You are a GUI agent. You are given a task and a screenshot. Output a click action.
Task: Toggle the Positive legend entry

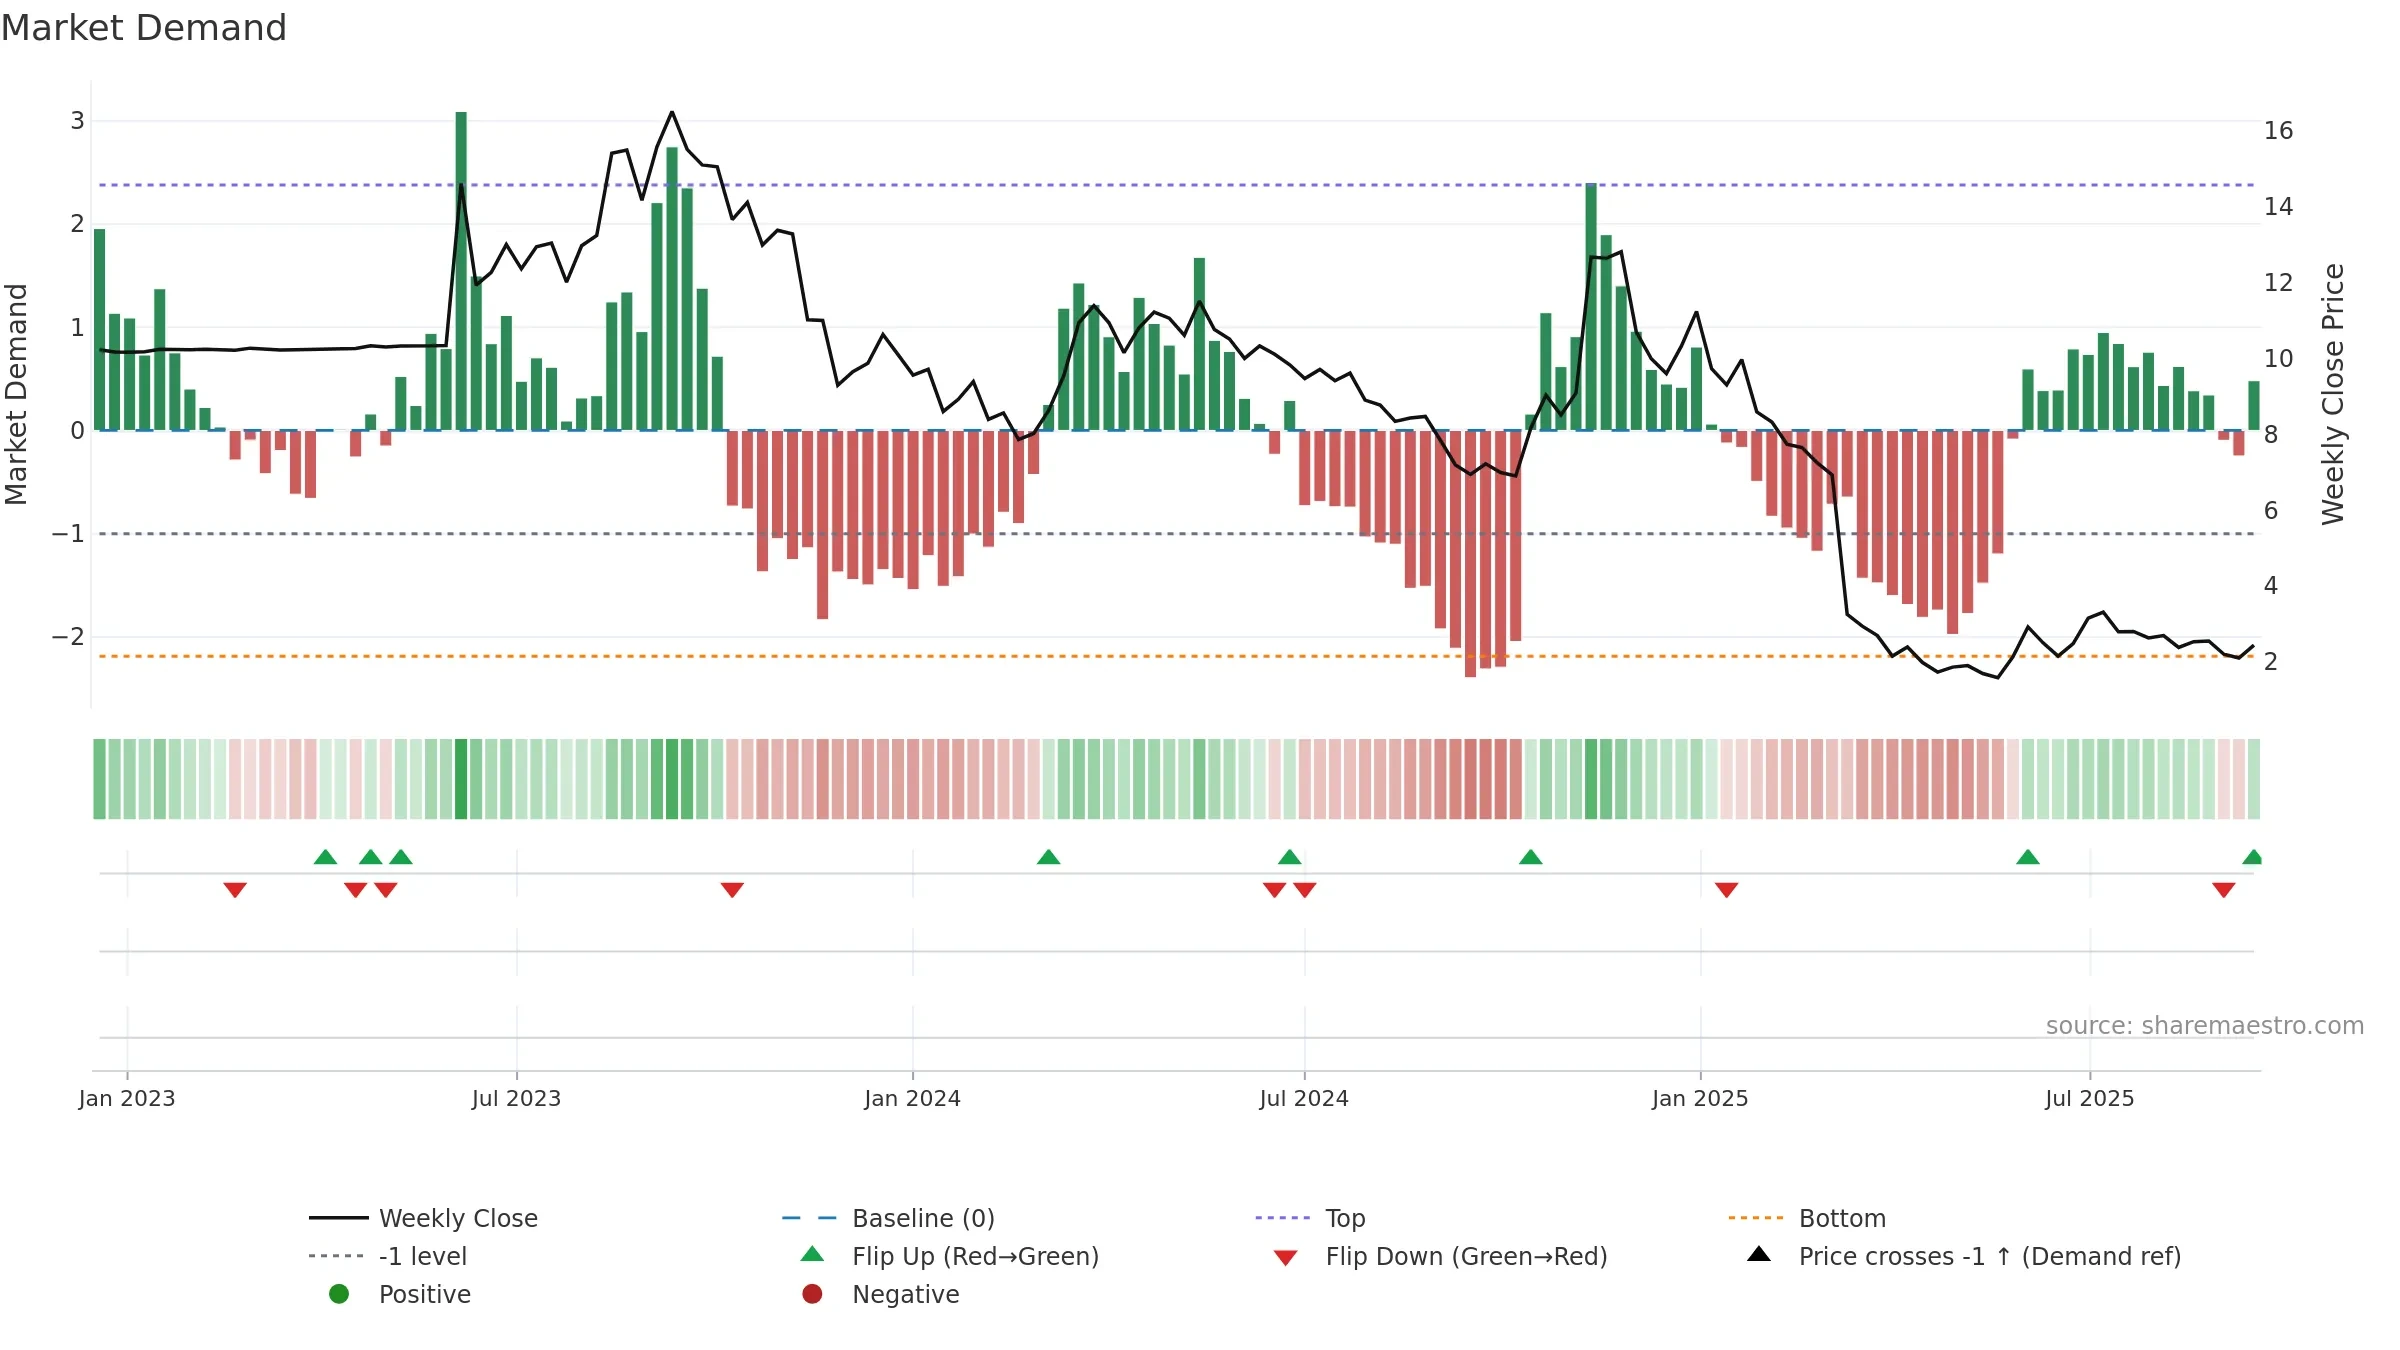click(x=399, y=1294)
